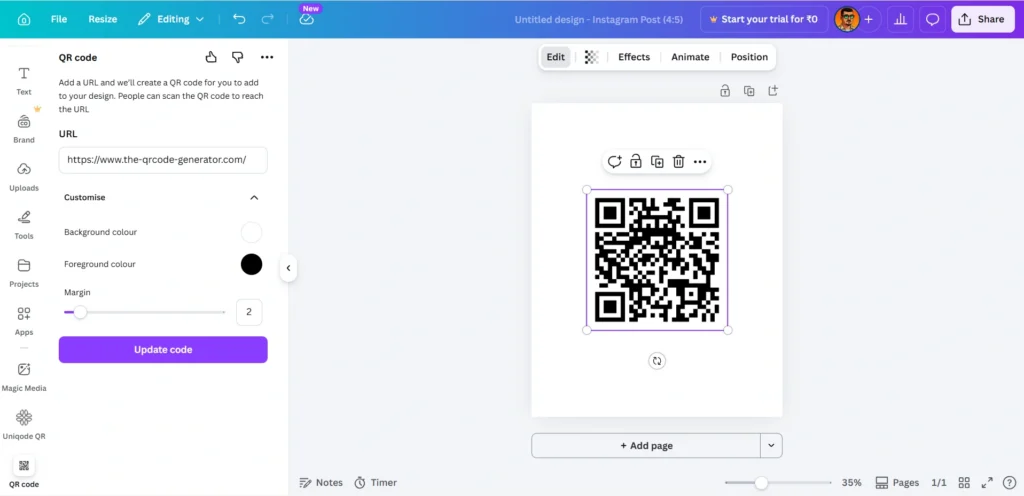
Task: Lock the selected QR code element
Action: pos(635,162)
